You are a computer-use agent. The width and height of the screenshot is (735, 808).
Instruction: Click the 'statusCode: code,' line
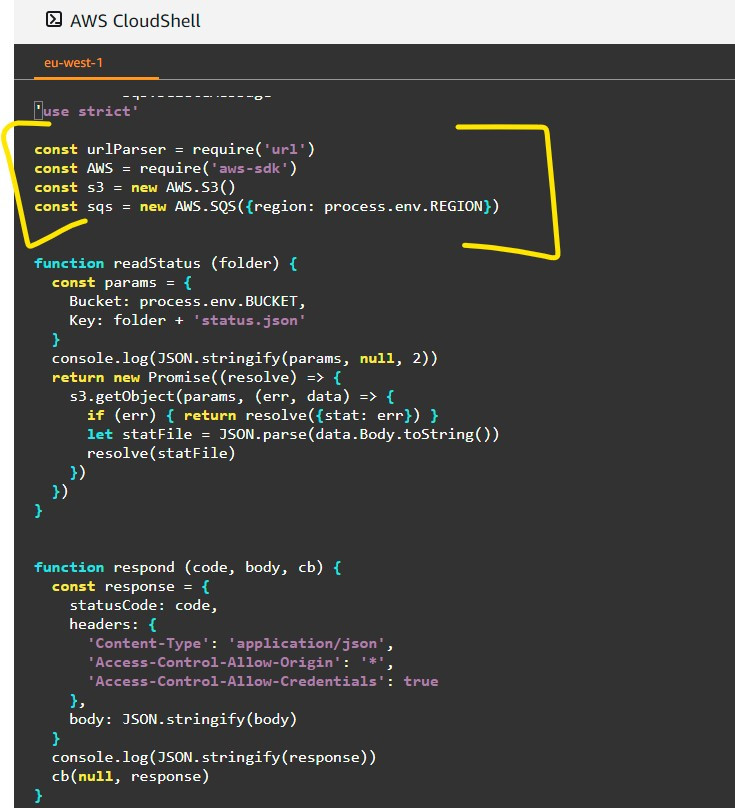point(143,605)
